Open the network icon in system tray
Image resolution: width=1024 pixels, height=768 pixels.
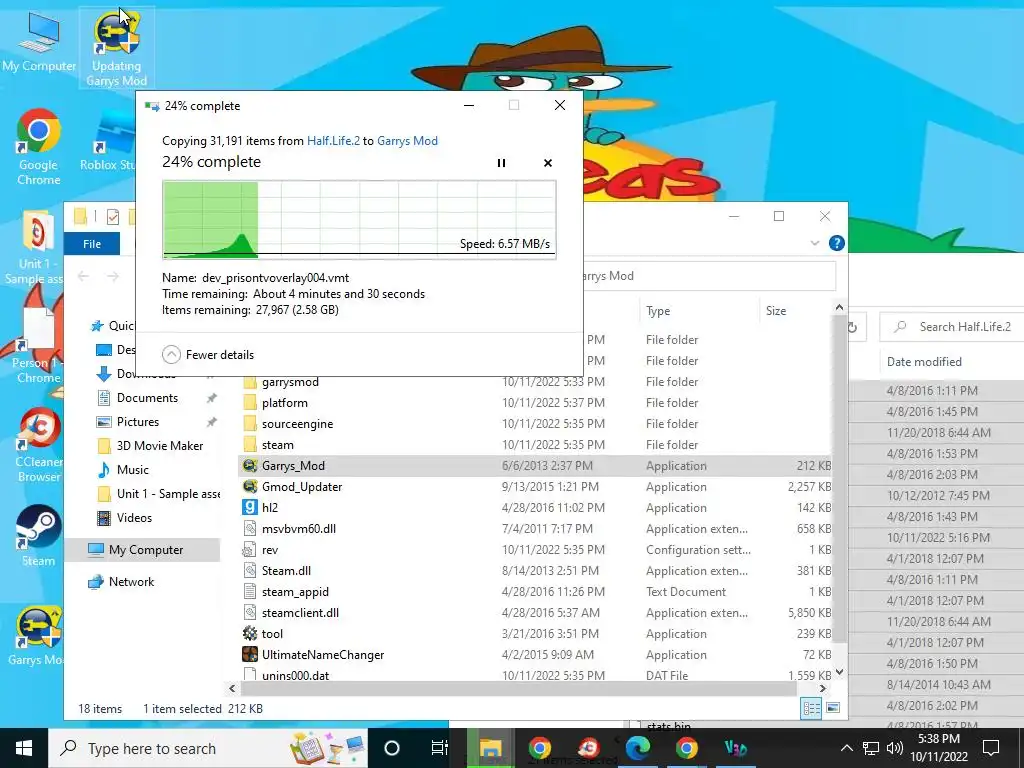871,748
